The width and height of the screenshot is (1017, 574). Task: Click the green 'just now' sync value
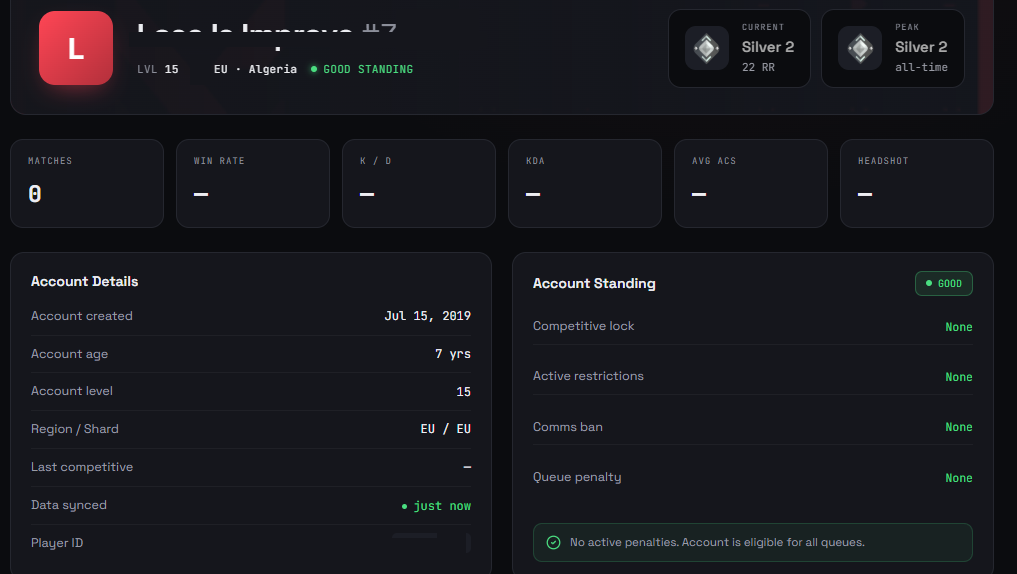click(442, 506)
